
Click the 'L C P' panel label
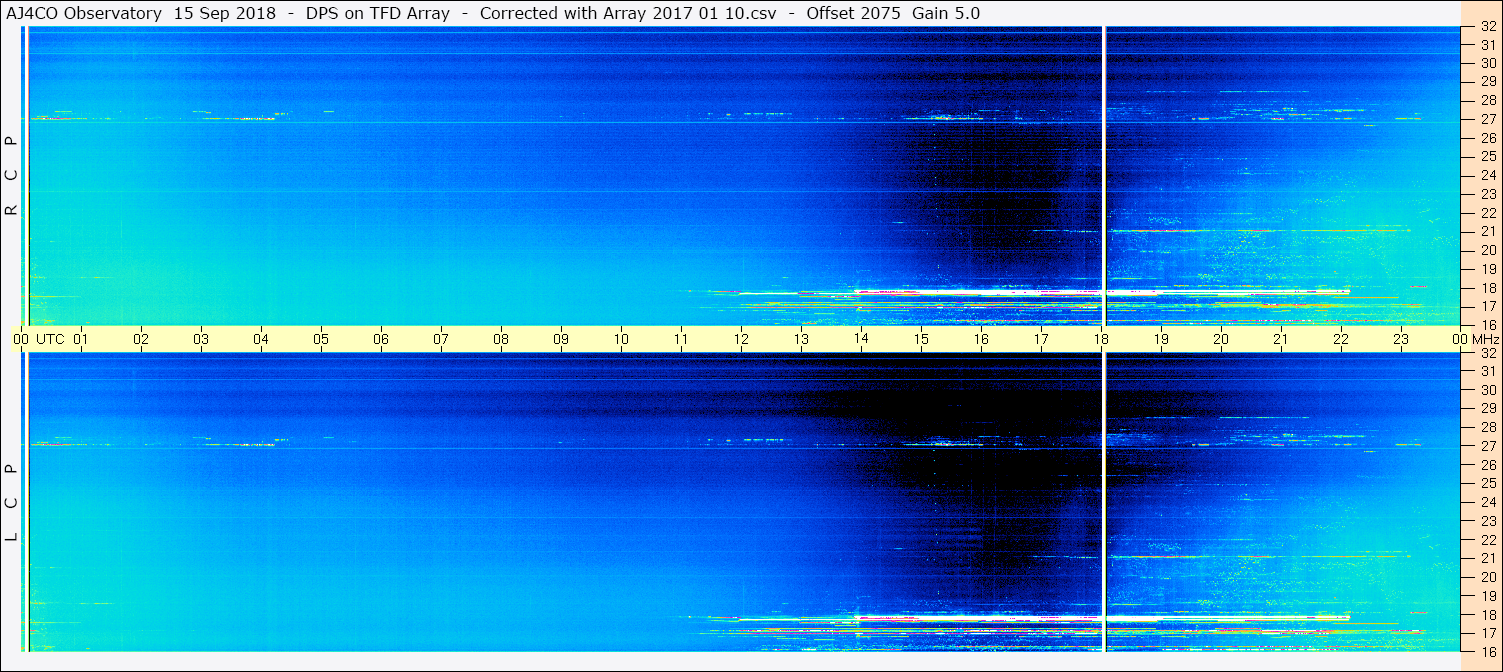pos(12,502)
